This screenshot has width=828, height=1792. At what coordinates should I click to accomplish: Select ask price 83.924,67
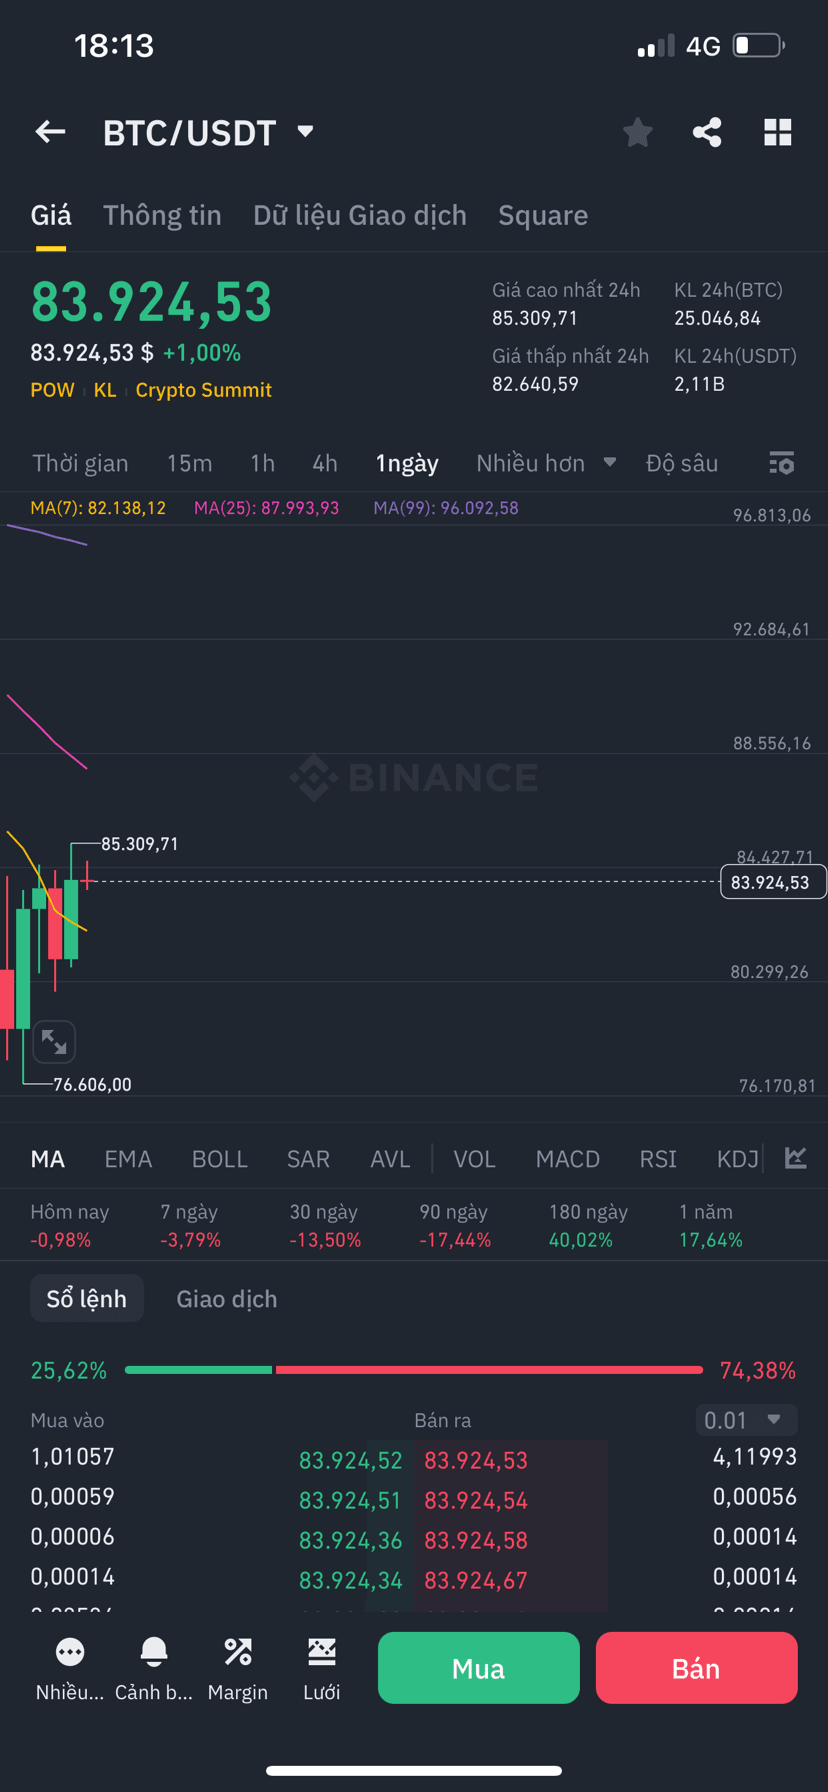tap(476, 1580)
